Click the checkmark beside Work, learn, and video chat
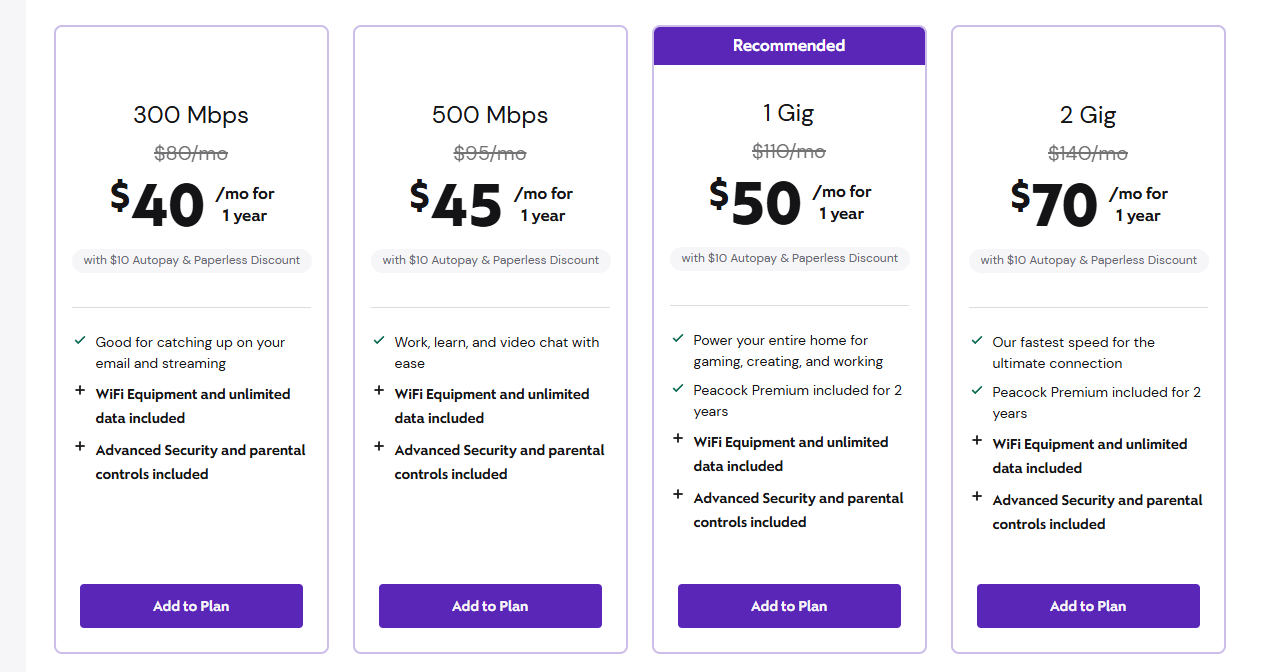 pos(379,340)
